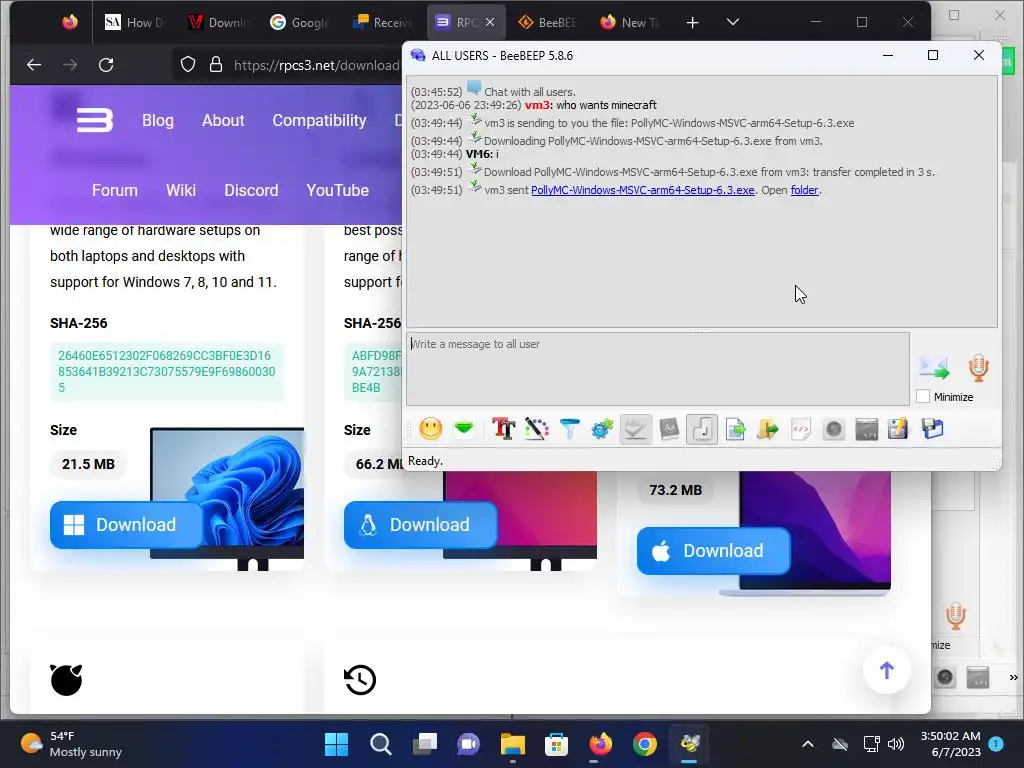Click the FreeBSD devil icon
The width and height of the screenshot is (1024, 768).
pos(66,680)
